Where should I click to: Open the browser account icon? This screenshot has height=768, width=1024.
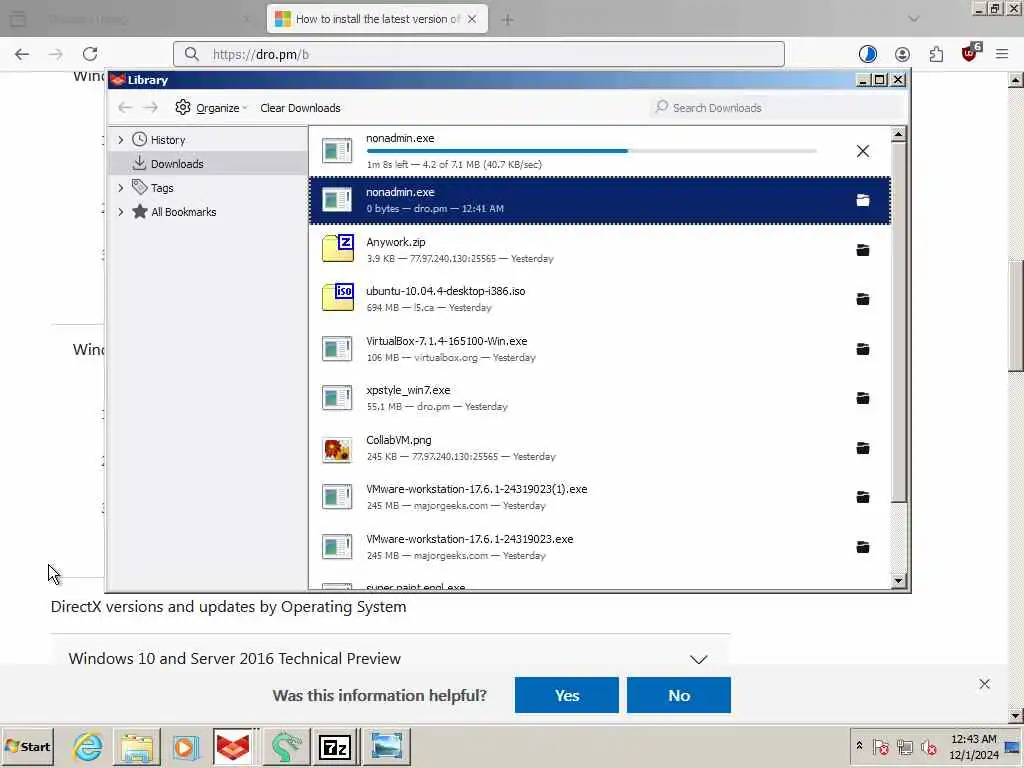click(x=902, y=54)
